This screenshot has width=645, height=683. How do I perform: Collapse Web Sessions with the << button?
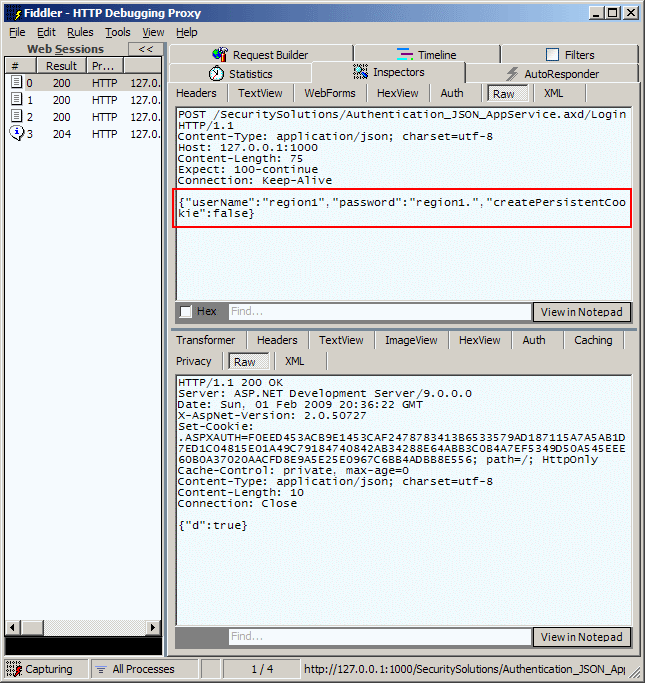(x=146, y=49)
